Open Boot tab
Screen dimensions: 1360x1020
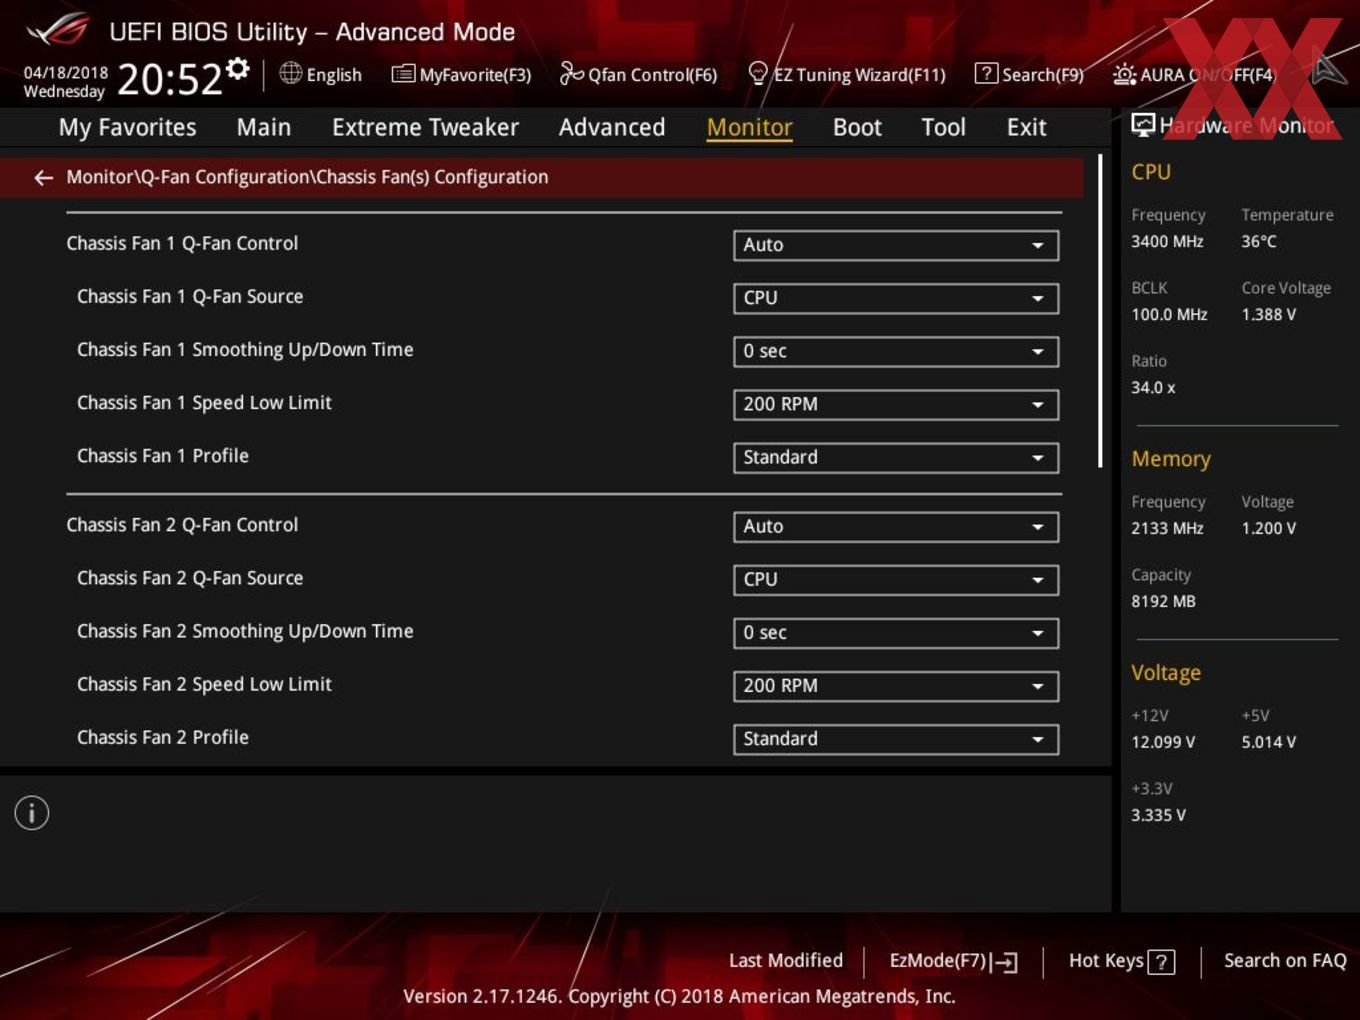pyautogui.click(x=857, y=127)
